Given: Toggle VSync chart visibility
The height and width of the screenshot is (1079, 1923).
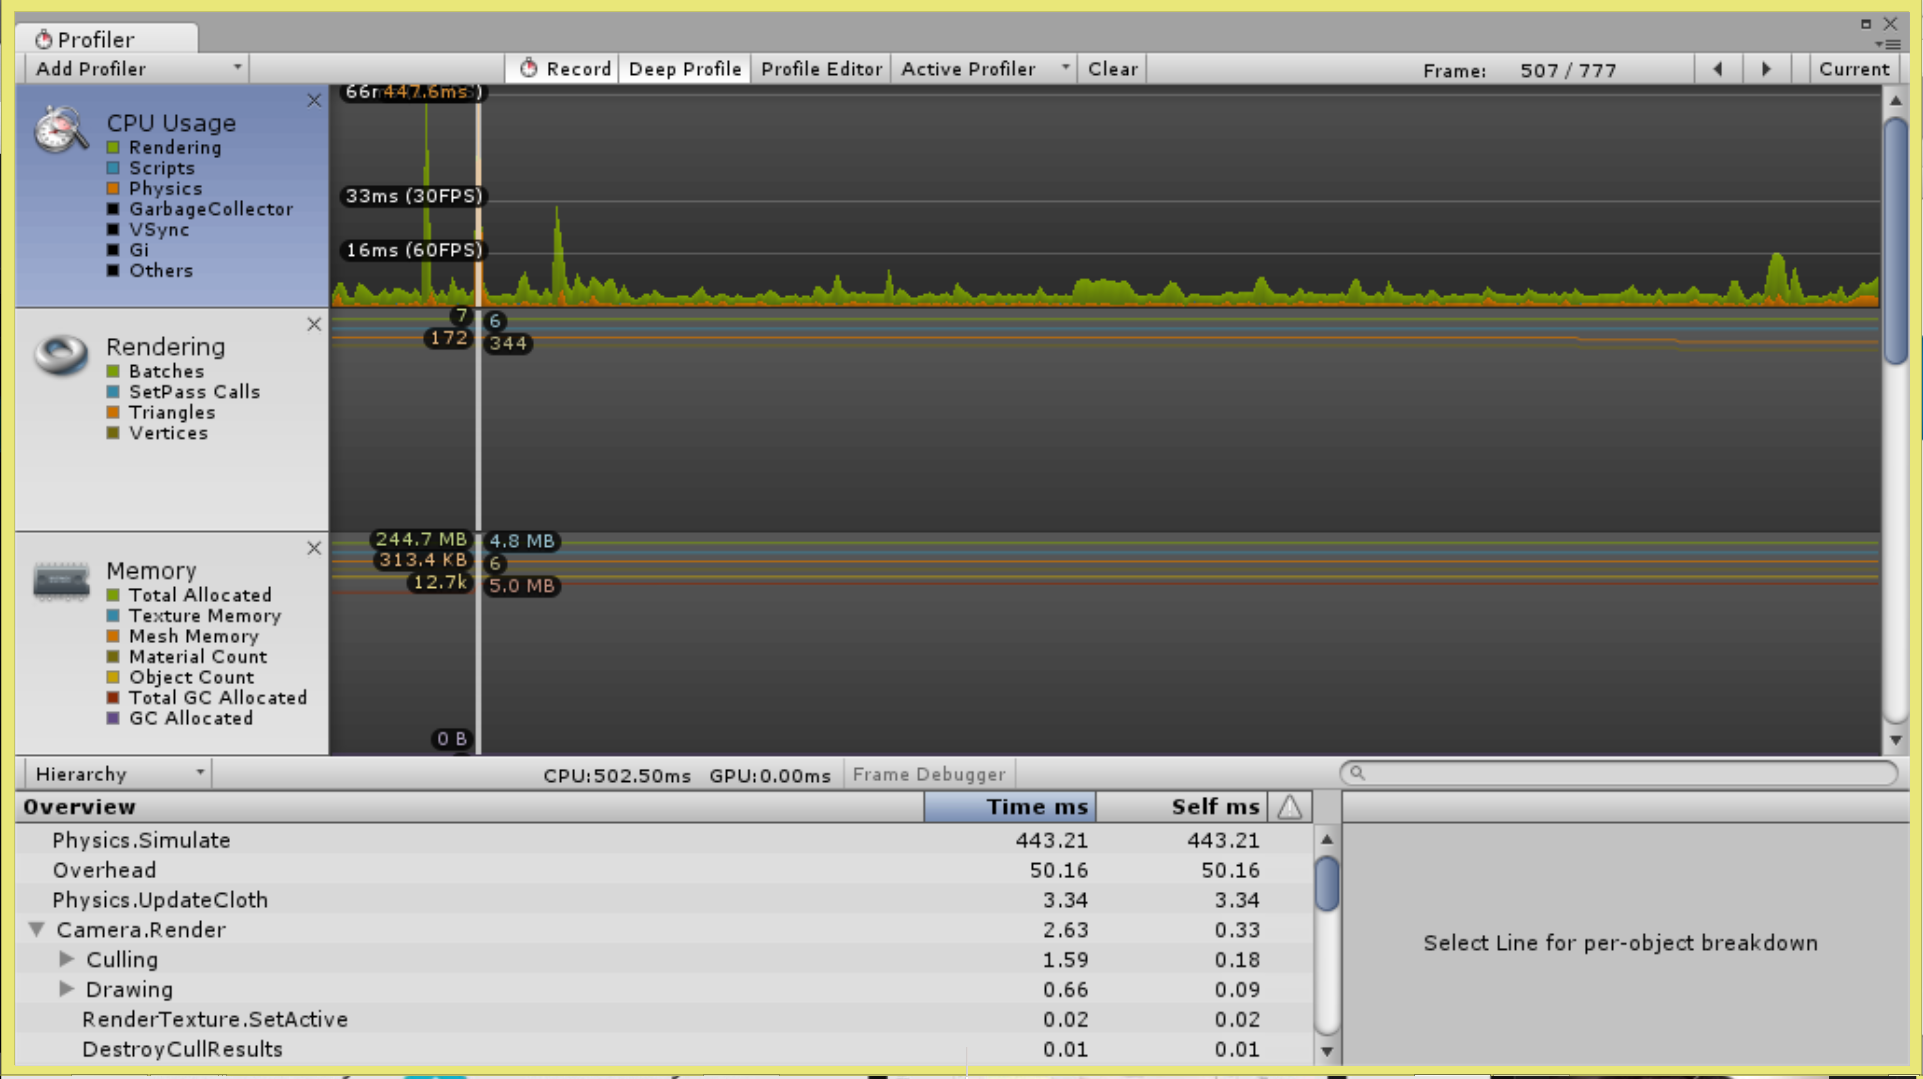Looking at the screenshot, I should click(x=113, y=230).
